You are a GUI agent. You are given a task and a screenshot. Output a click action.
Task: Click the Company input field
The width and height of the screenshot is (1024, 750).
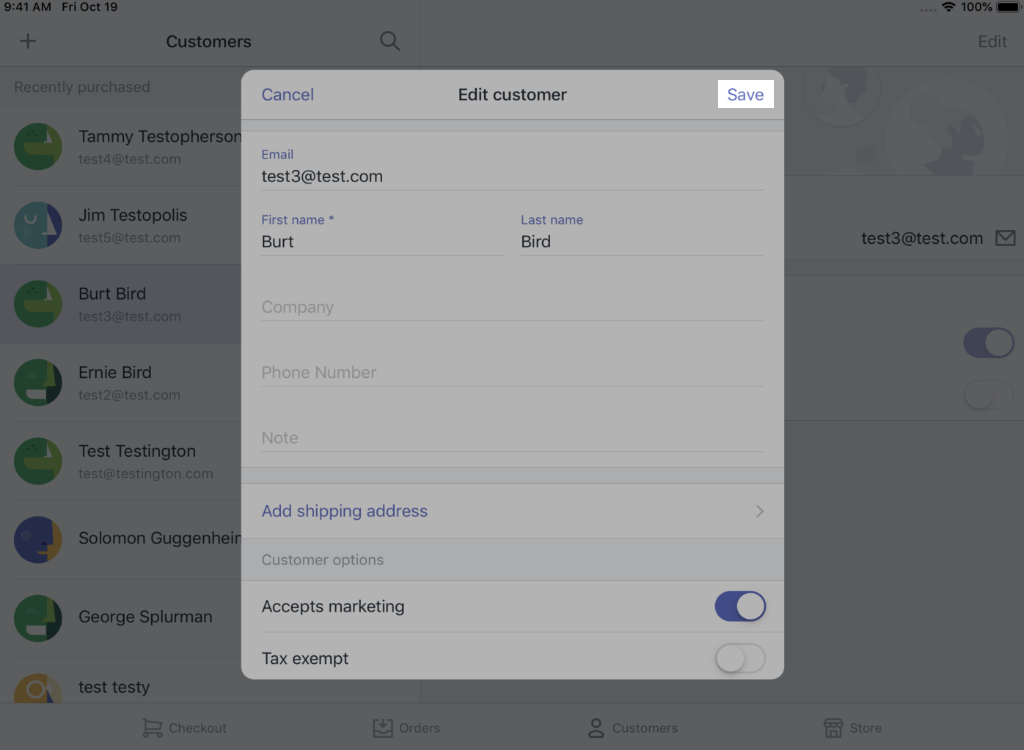[512, 307]
